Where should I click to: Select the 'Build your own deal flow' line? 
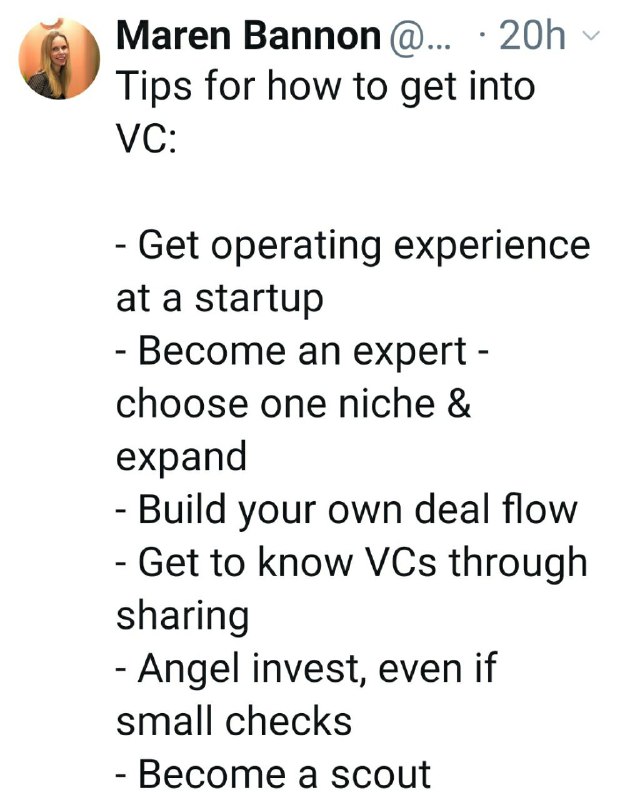[346, 510]
